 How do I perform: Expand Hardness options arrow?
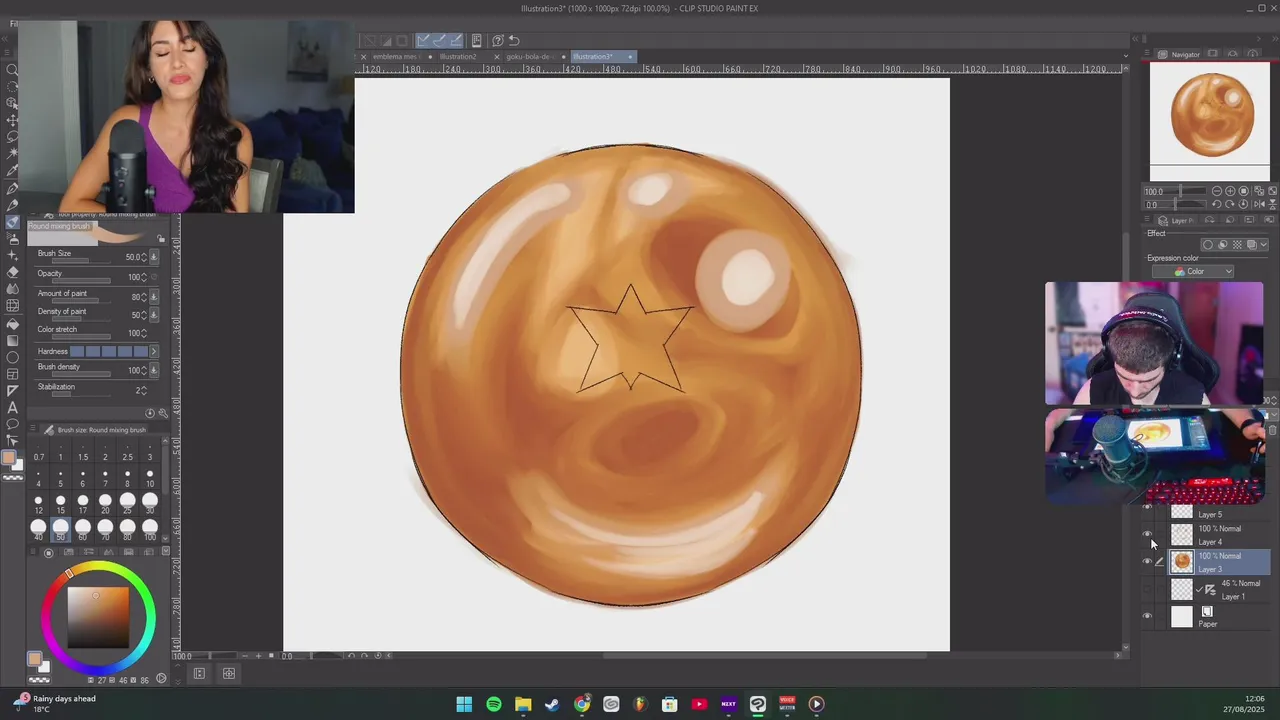154,351
